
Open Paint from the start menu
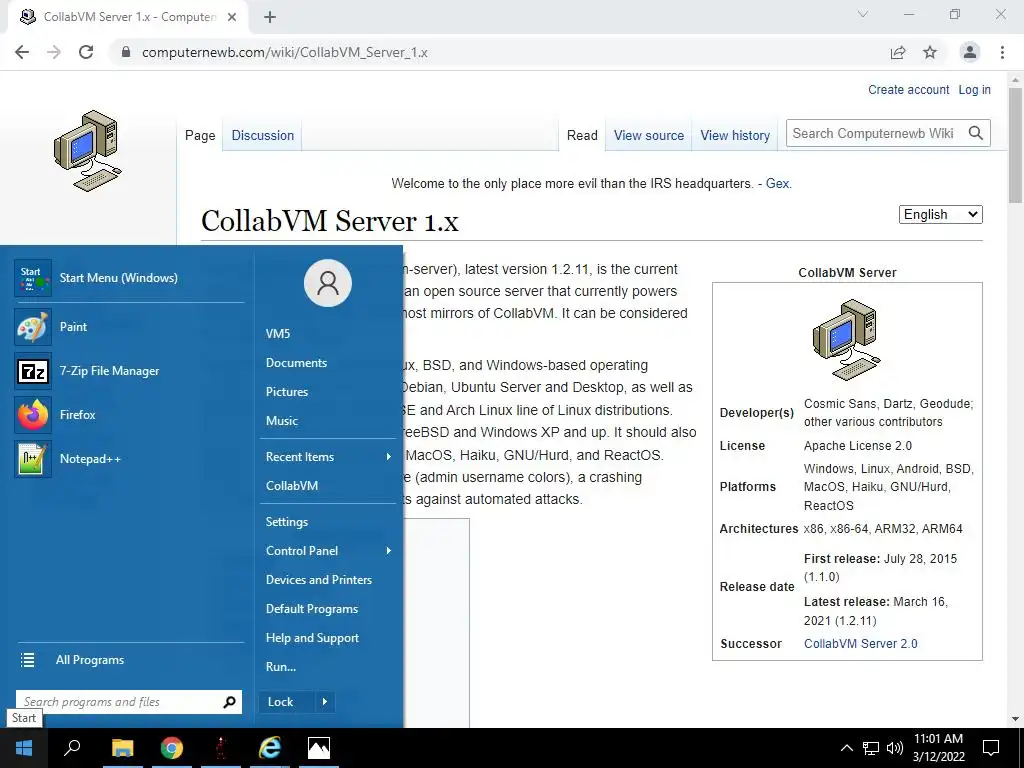point(129,327)
